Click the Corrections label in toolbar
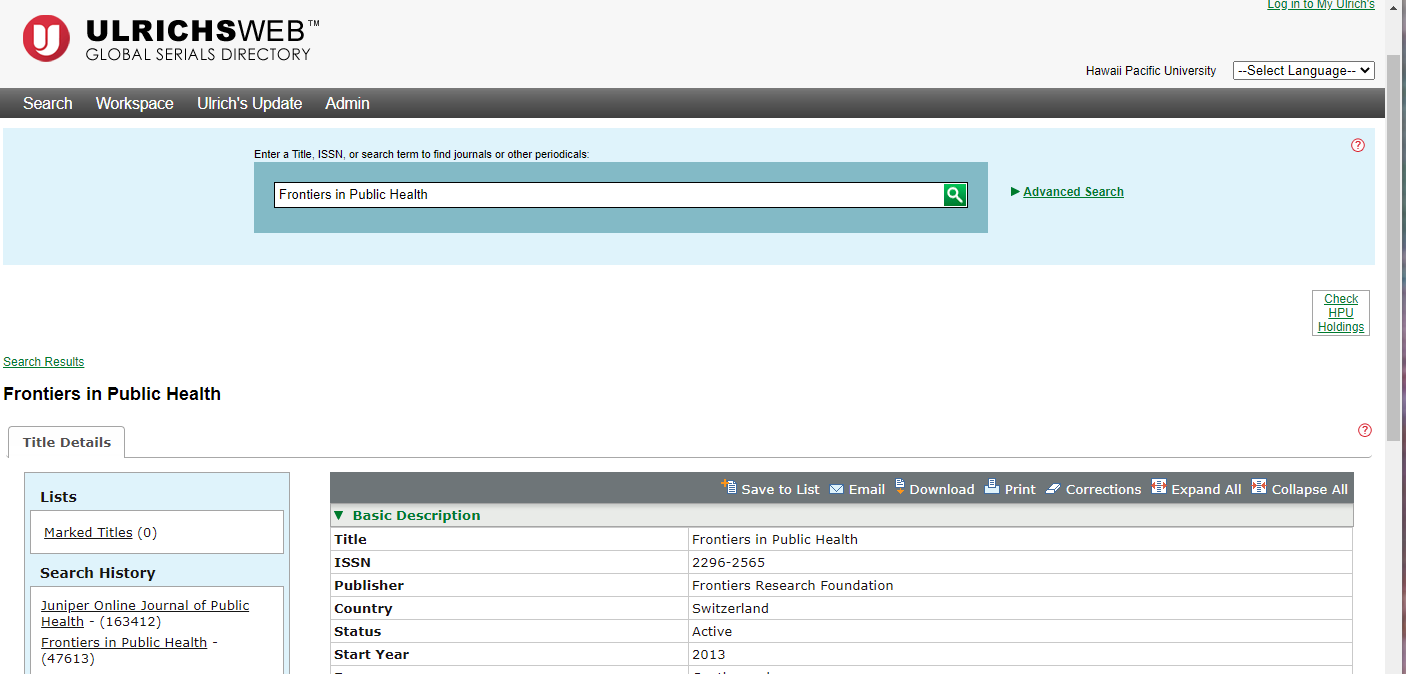The height and width of the screenshot is (674, 1406). pyautogui.click(x=1103, y=490)
